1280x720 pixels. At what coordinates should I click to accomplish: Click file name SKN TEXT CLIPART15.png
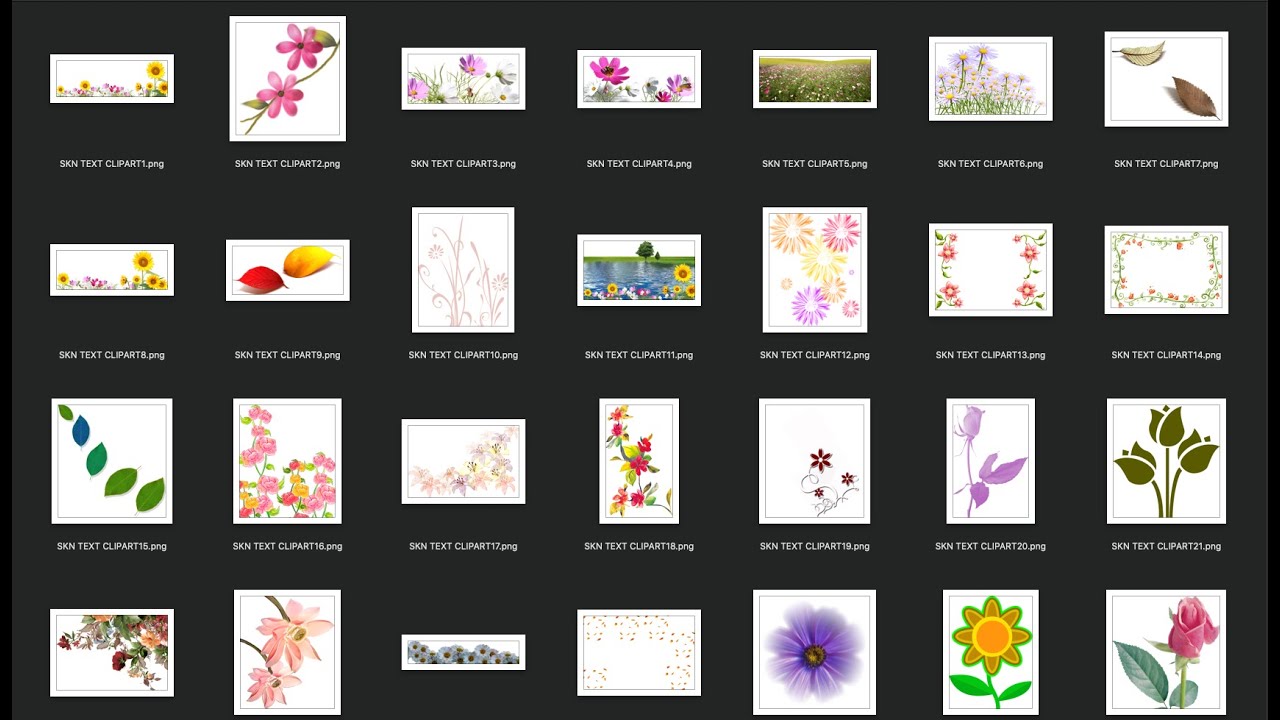point(112,546)
